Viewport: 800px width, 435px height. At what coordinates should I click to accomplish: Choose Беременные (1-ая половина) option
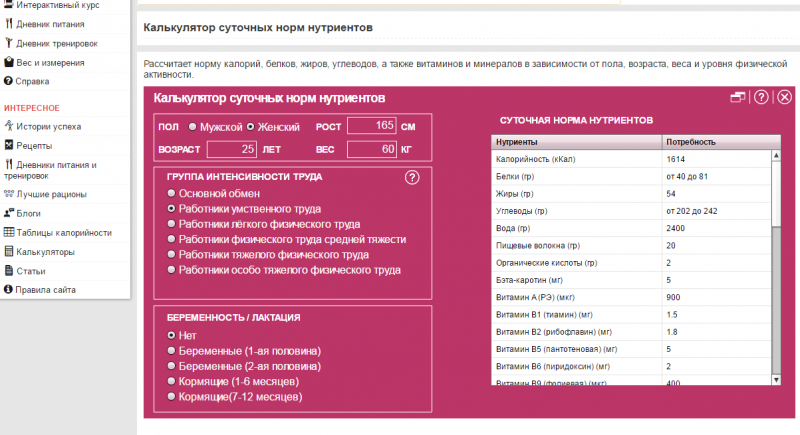pyautogui.click(x=172, y=351)
